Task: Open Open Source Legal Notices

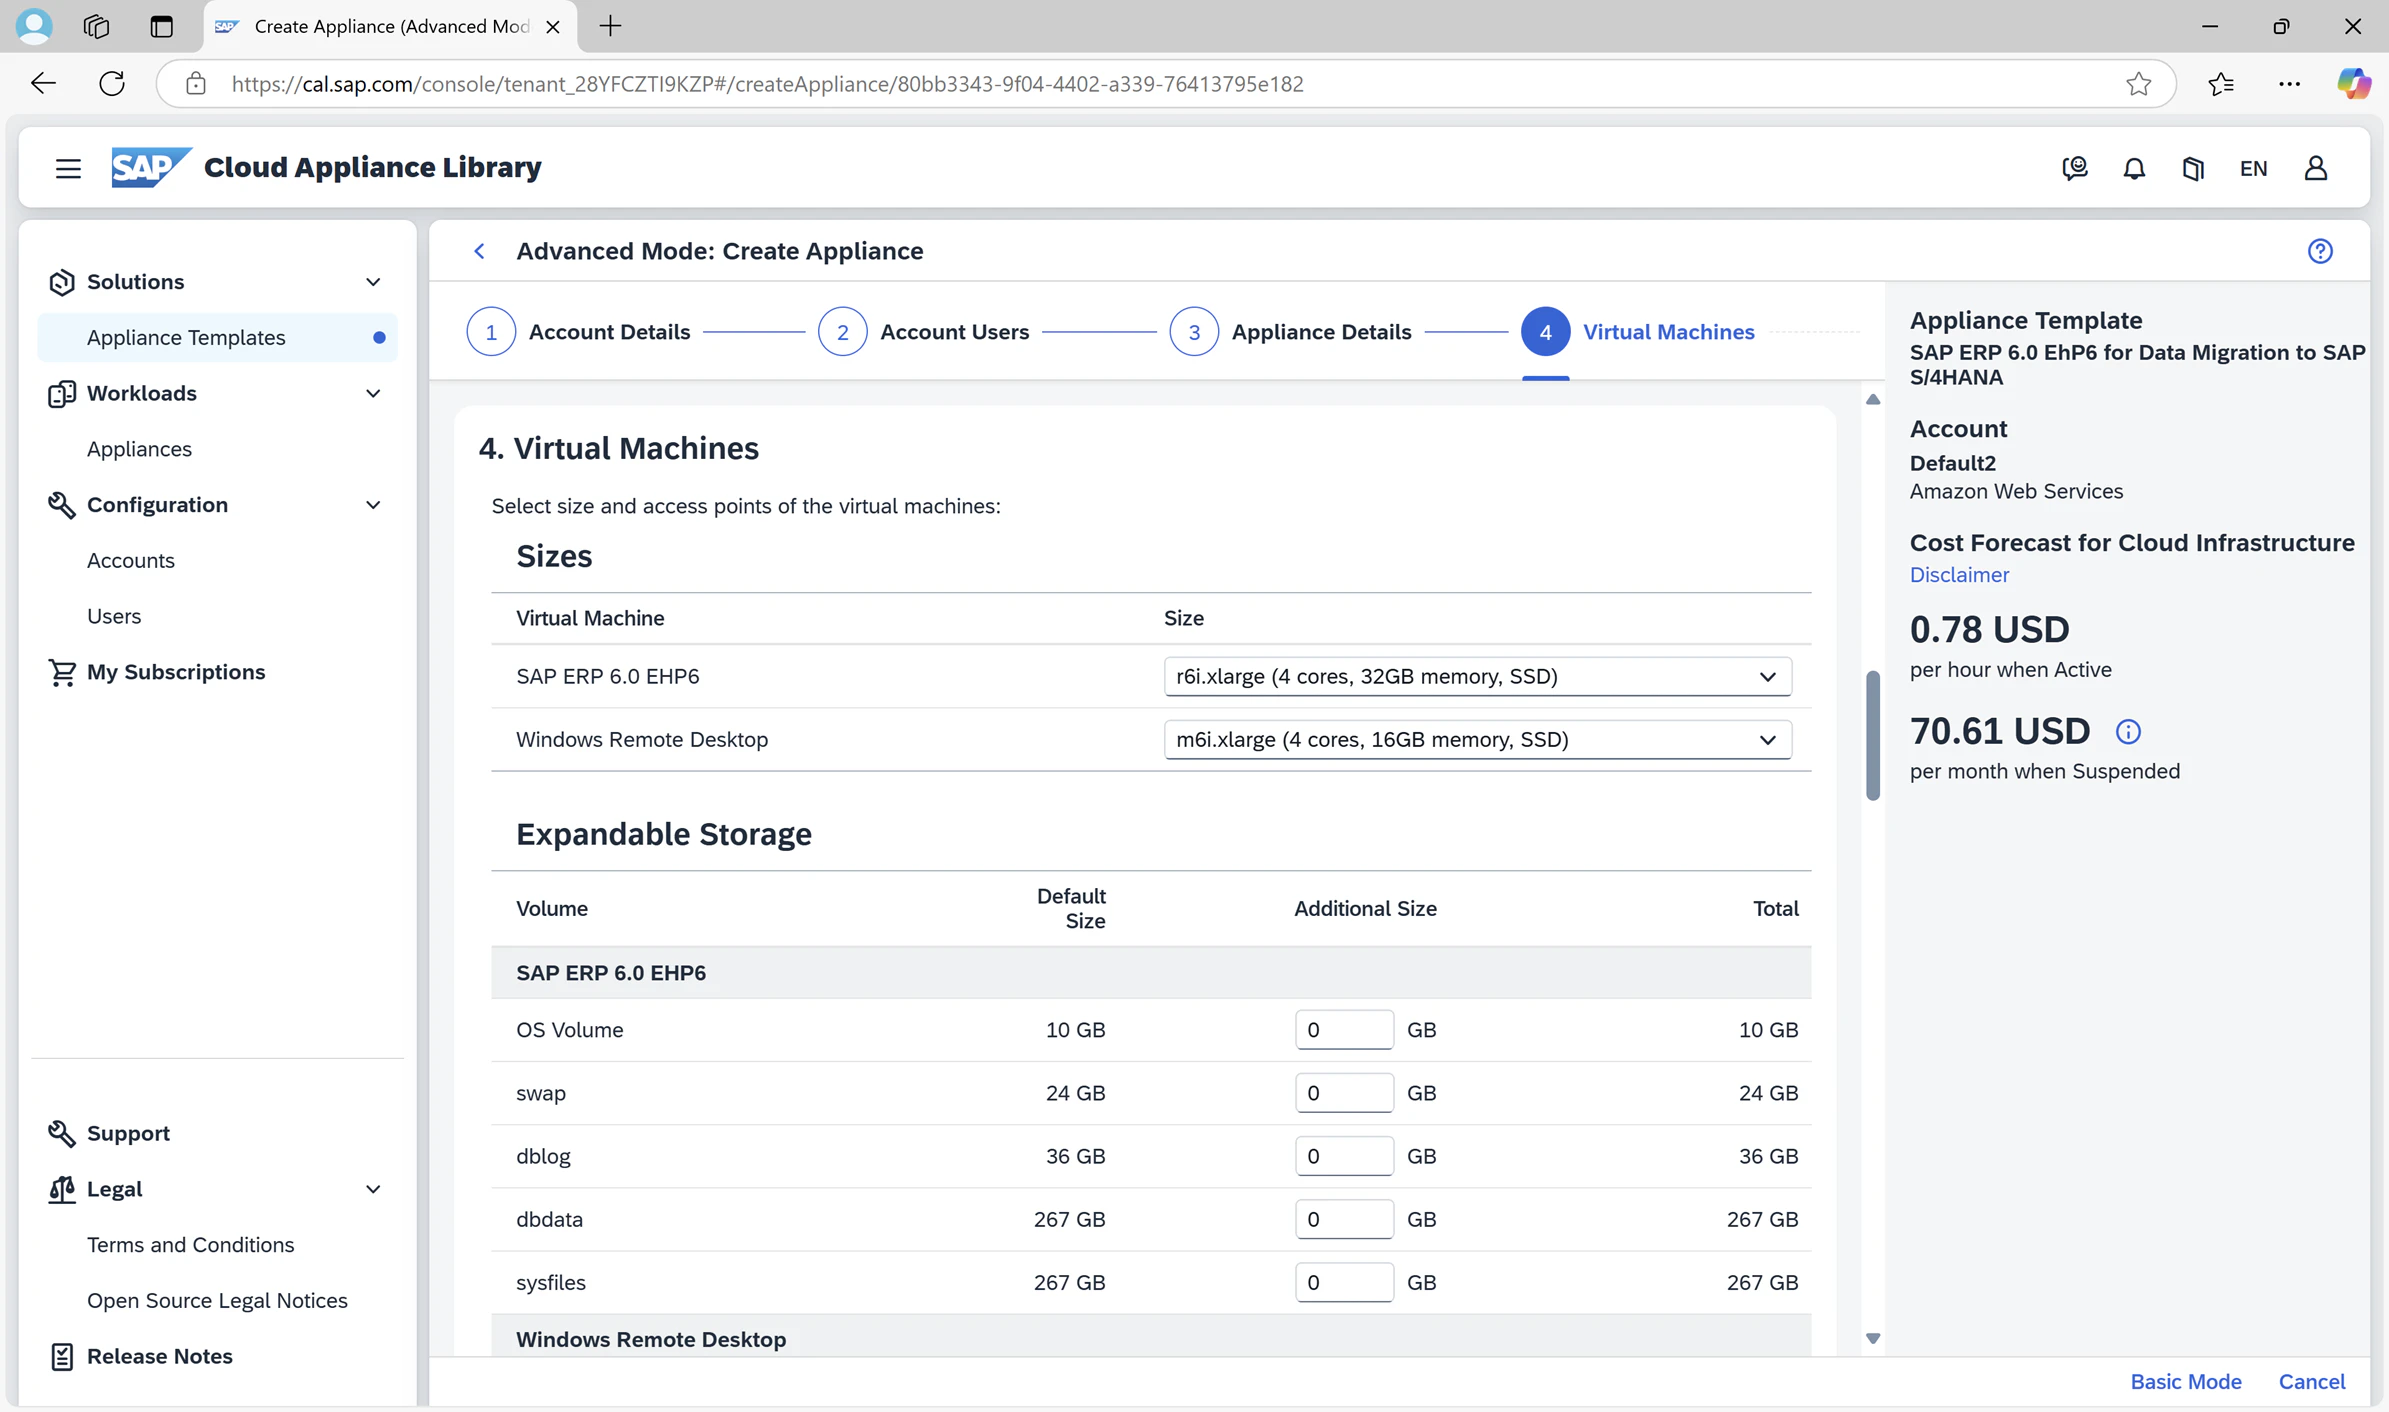Action: [217, 1300]
